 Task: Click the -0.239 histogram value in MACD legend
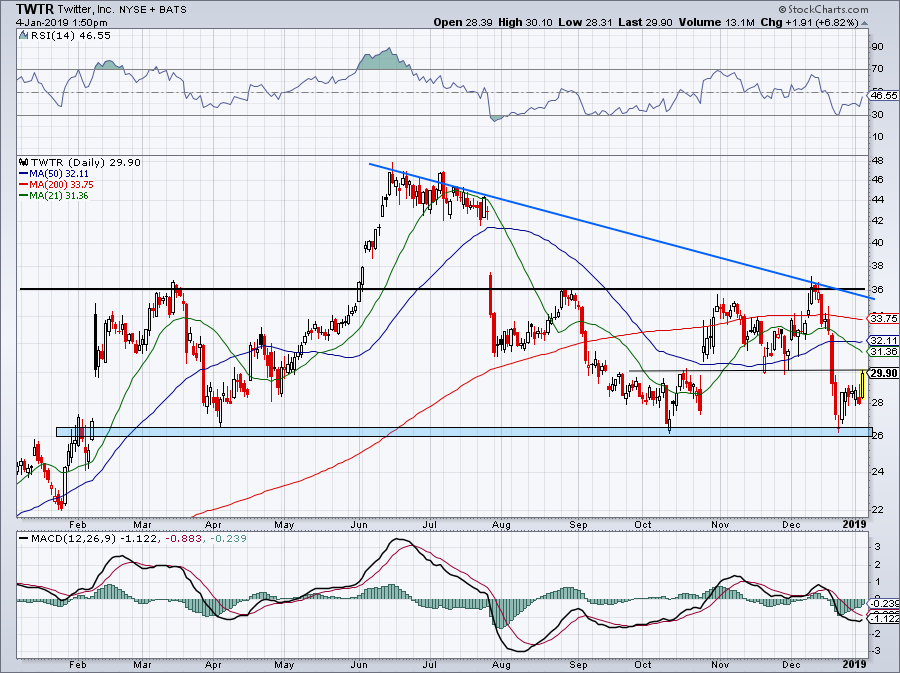pyautogui.click(x=228, y=539)
